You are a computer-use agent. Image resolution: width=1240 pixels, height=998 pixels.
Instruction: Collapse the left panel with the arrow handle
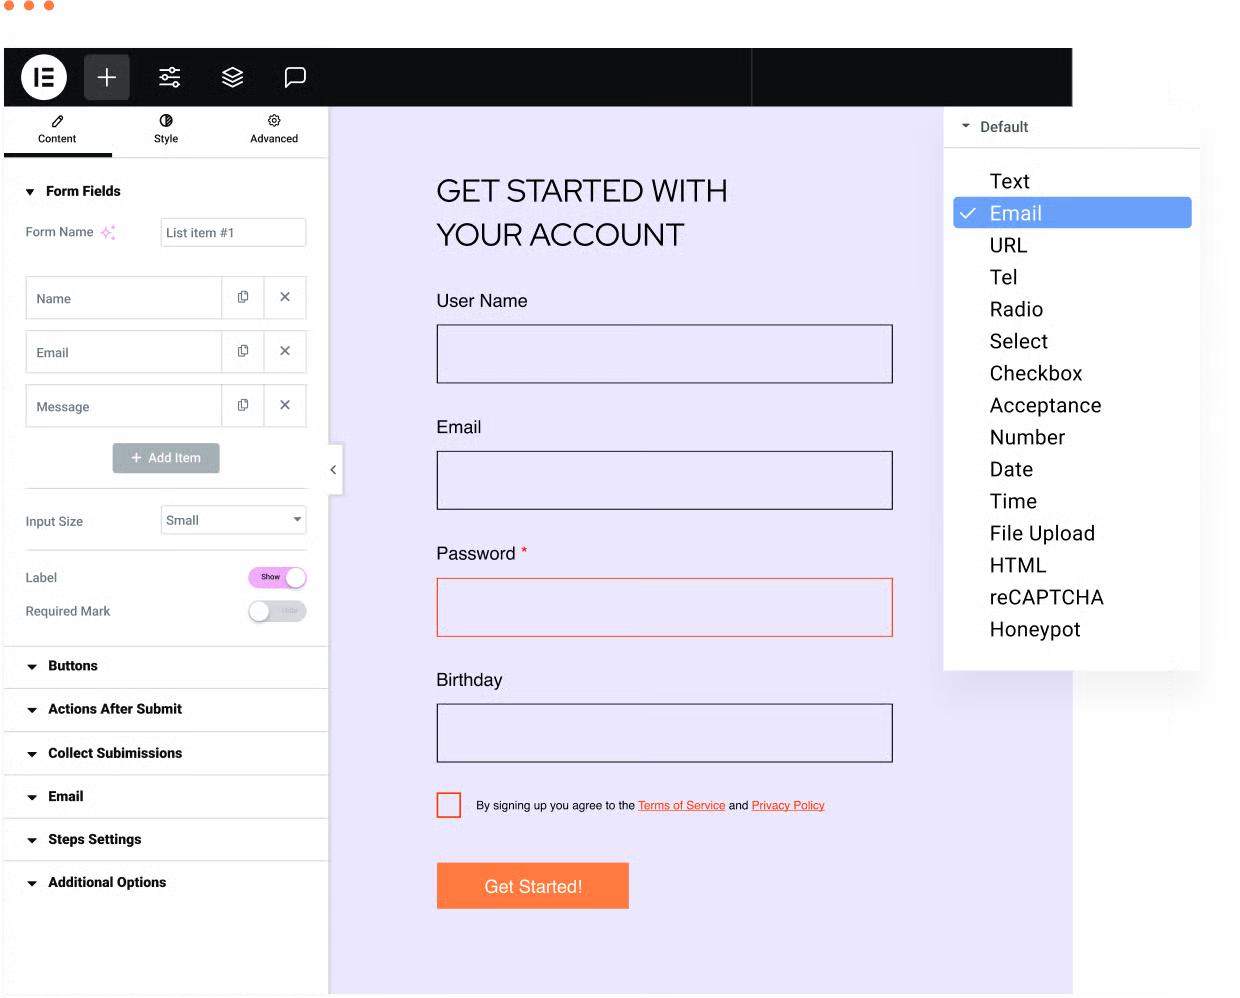(x=333, y=469)
